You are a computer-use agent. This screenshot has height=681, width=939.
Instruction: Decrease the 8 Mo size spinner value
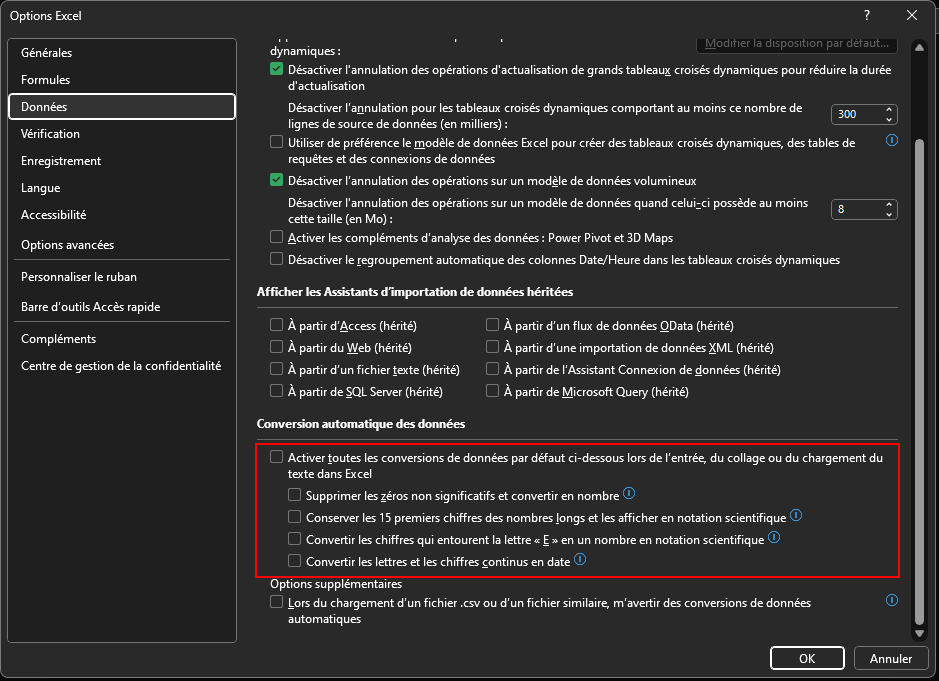pyautogui.click(x=889, y=214)
